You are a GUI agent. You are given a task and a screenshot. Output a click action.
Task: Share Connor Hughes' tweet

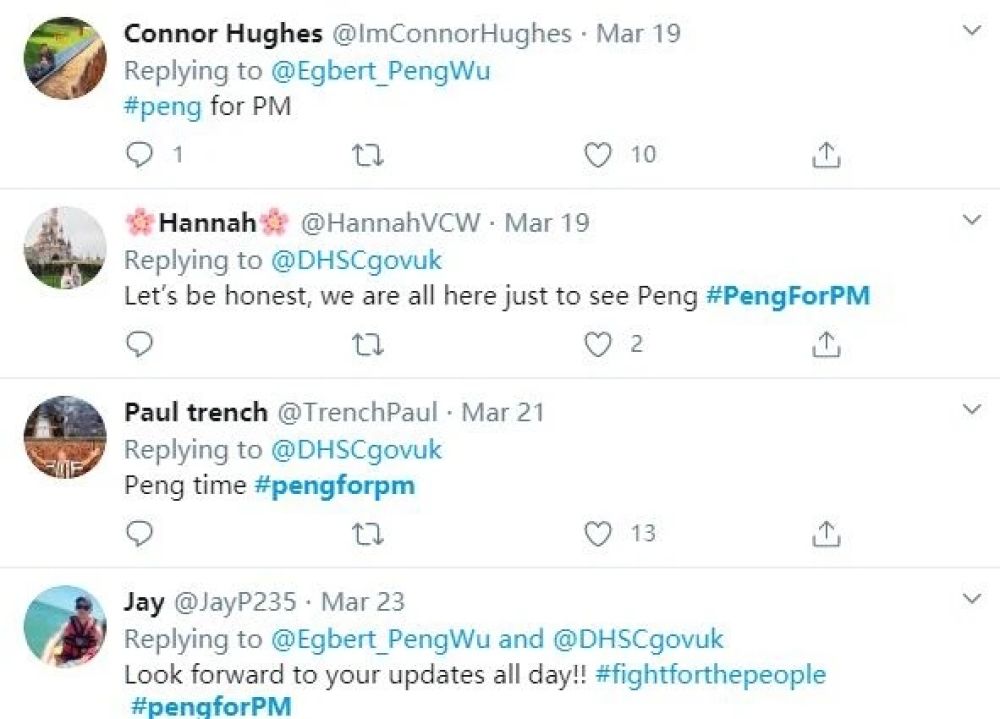click(x=826, y=155)
